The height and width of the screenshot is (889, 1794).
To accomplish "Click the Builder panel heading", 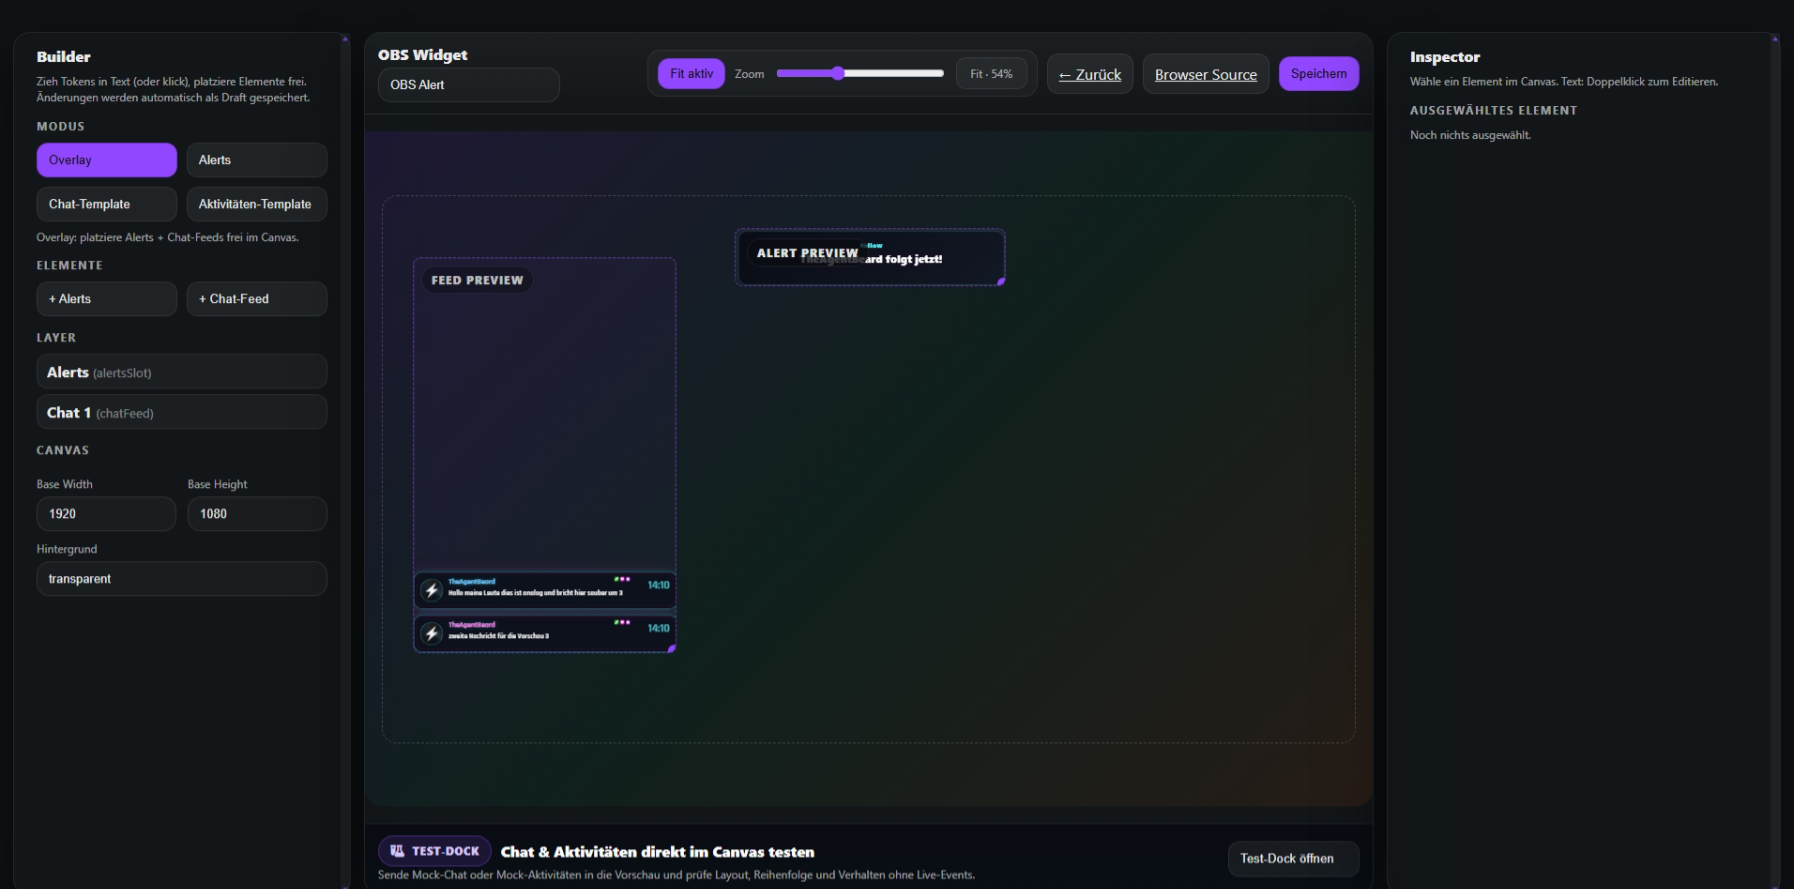I will 64,57.
